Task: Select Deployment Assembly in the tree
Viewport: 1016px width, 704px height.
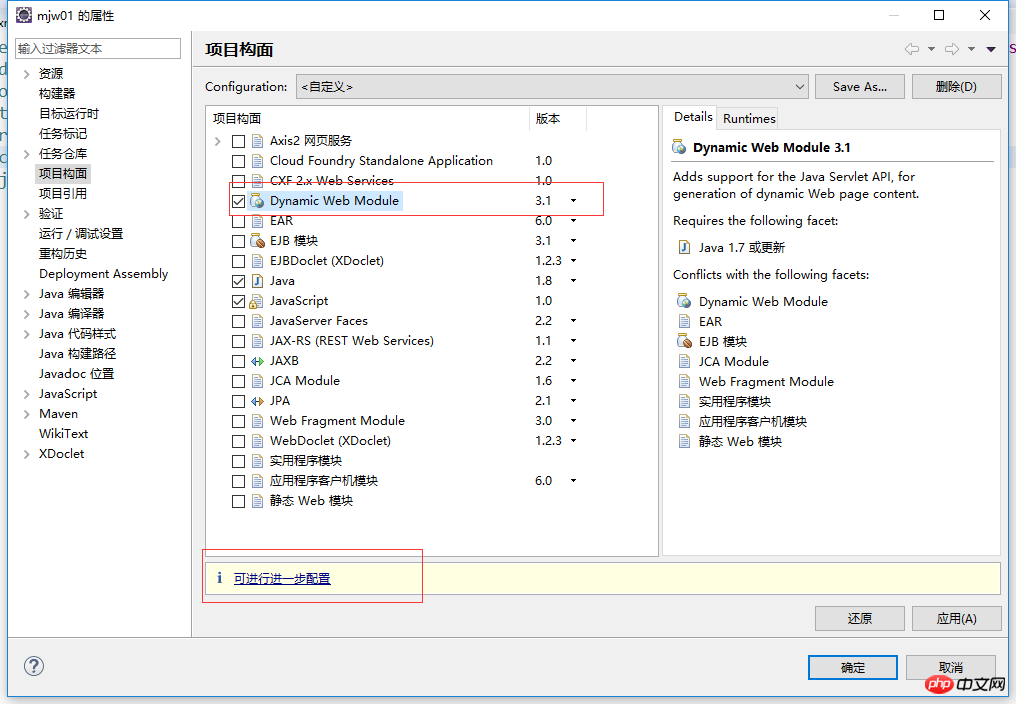Action: point(104,274)
